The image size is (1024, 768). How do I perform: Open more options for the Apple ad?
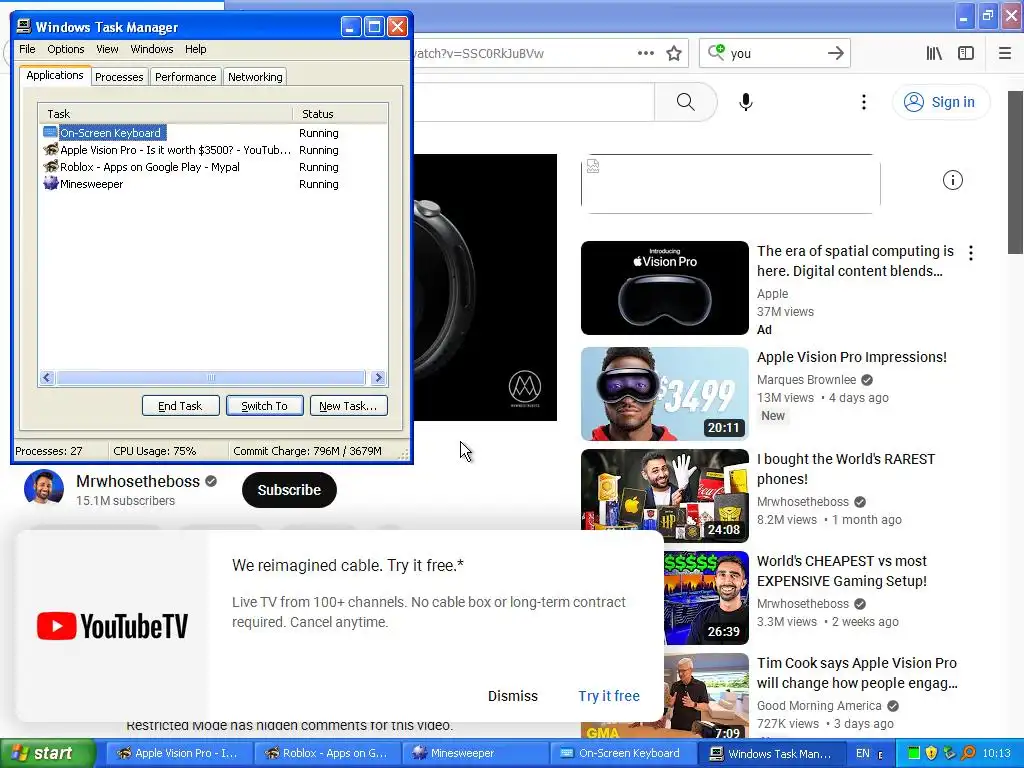pyautogui.click(x=971, y=253)
